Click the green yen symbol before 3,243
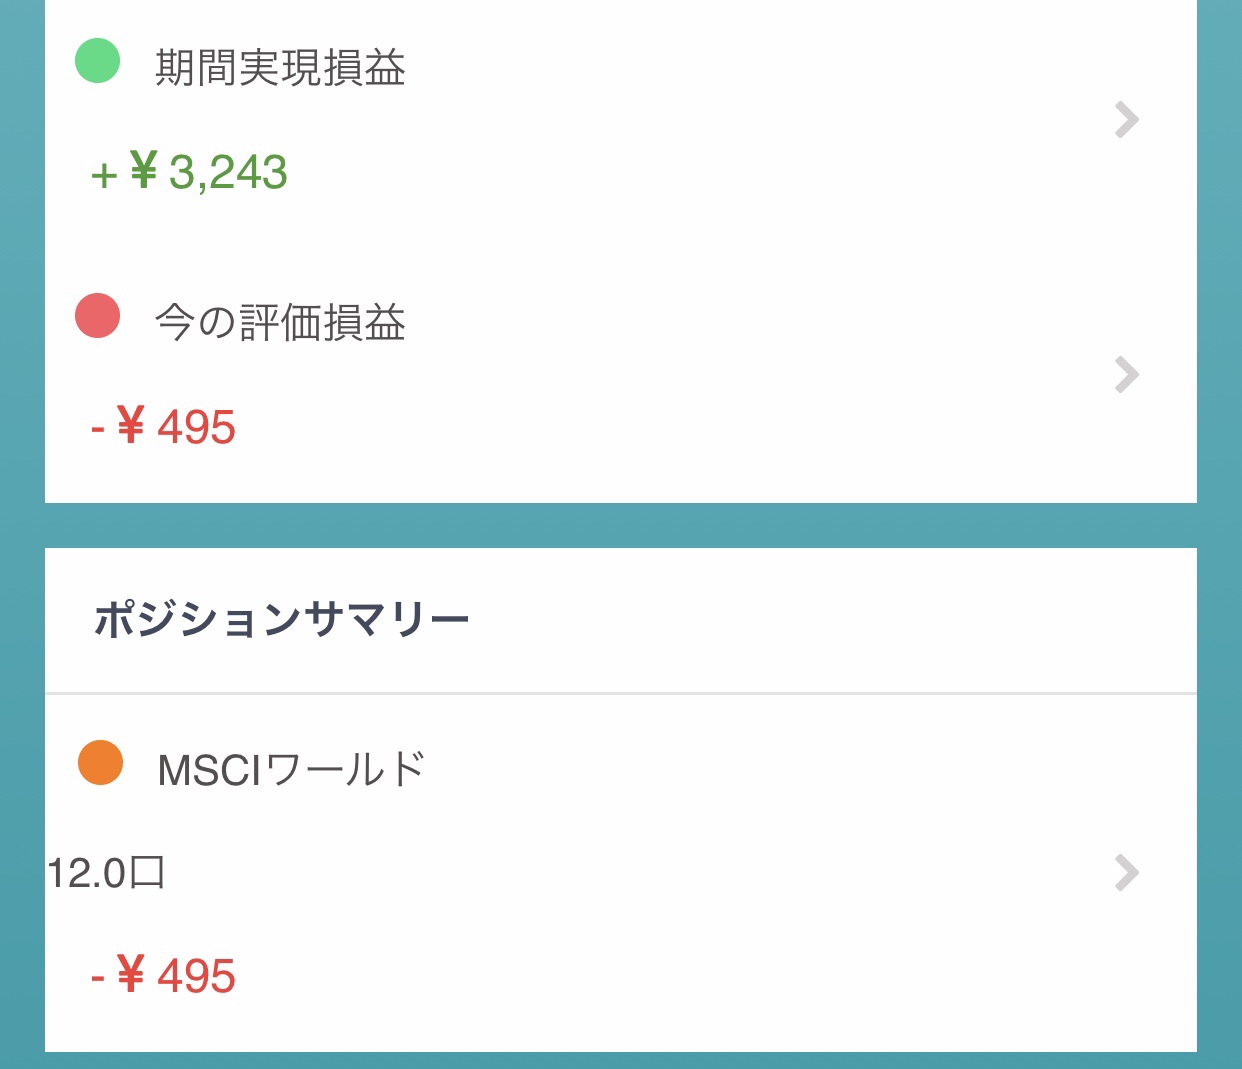The width and height of the screenshot is (1242, 1069). (144, 170)
